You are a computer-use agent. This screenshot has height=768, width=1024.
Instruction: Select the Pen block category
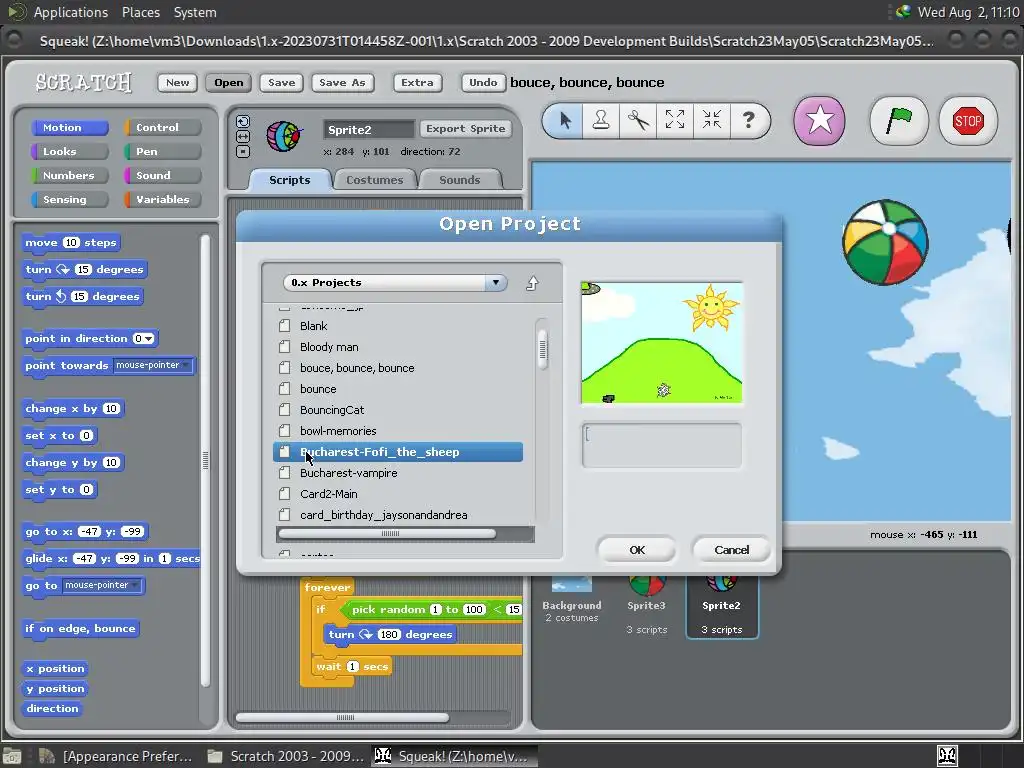tap(162, 152)
